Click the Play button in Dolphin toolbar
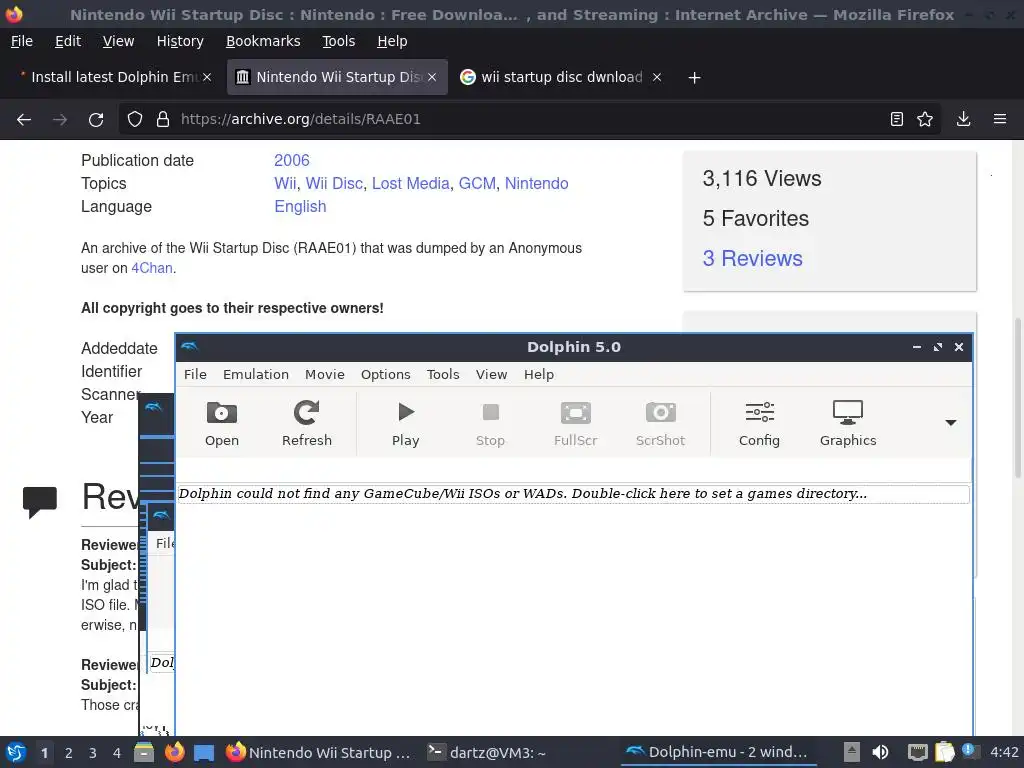The height and width of the screenshot is (768, 1024). 405,423
